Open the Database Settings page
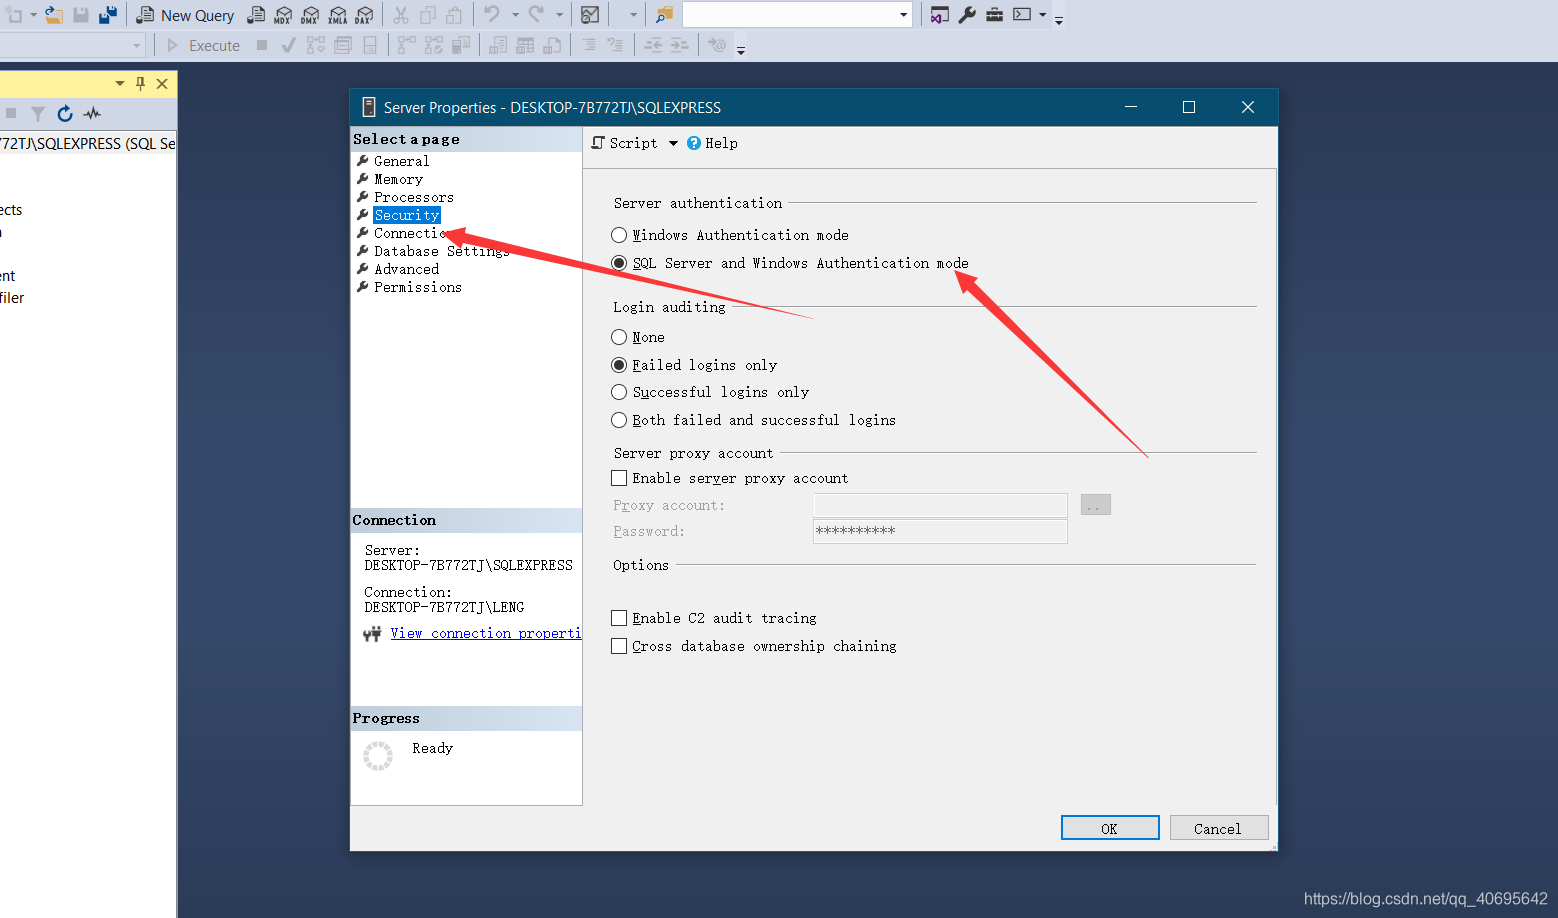The image size is (1558, 918). (442, 251)
